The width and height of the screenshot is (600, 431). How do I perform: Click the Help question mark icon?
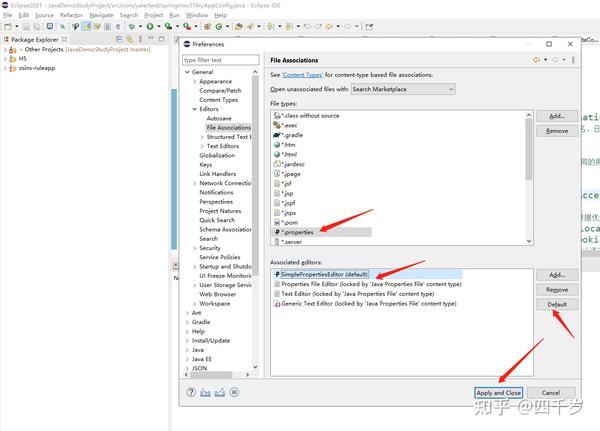[191, 392]
